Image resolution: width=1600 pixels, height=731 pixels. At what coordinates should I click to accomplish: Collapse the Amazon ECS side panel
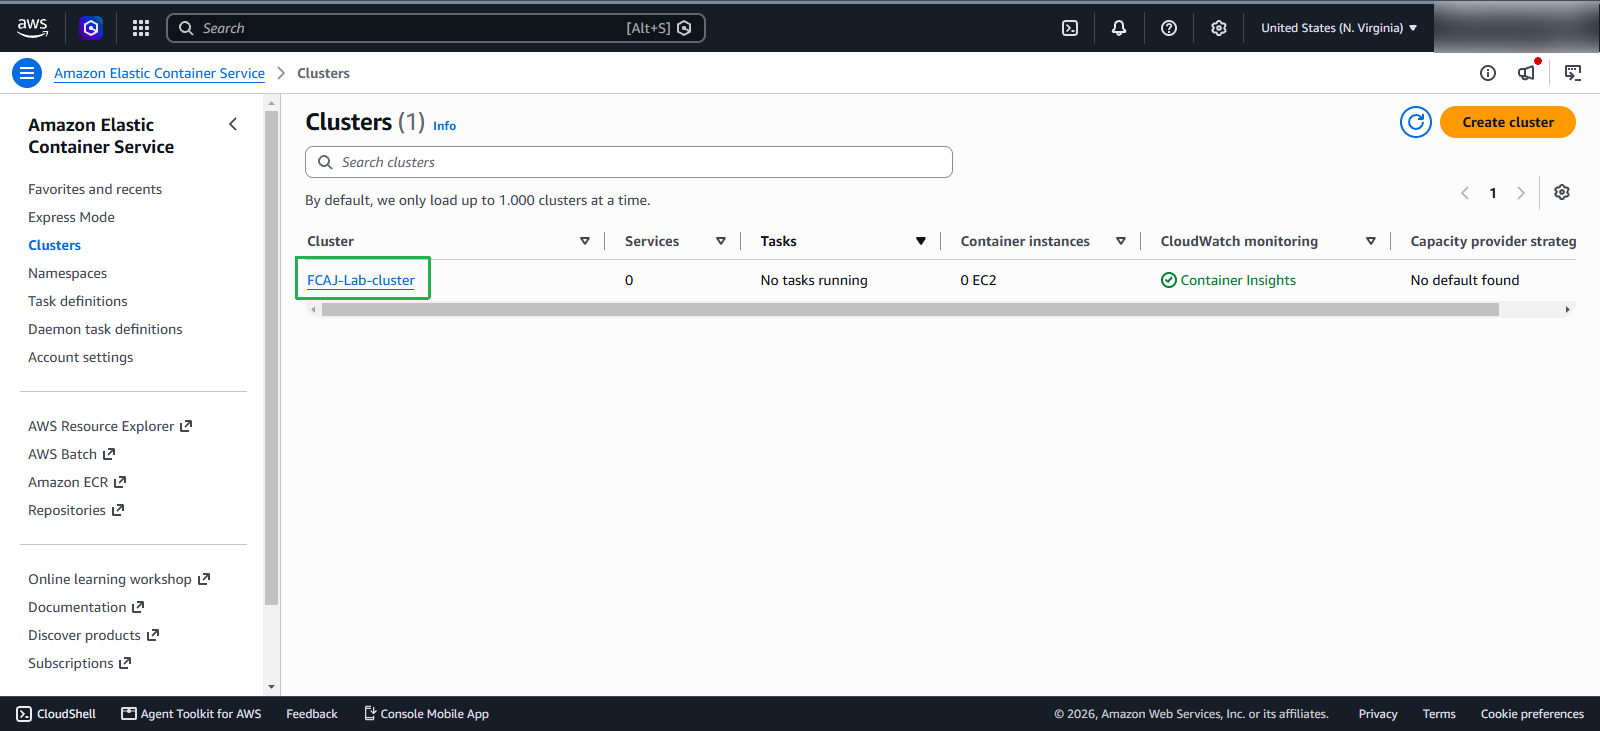click(233, 124)
